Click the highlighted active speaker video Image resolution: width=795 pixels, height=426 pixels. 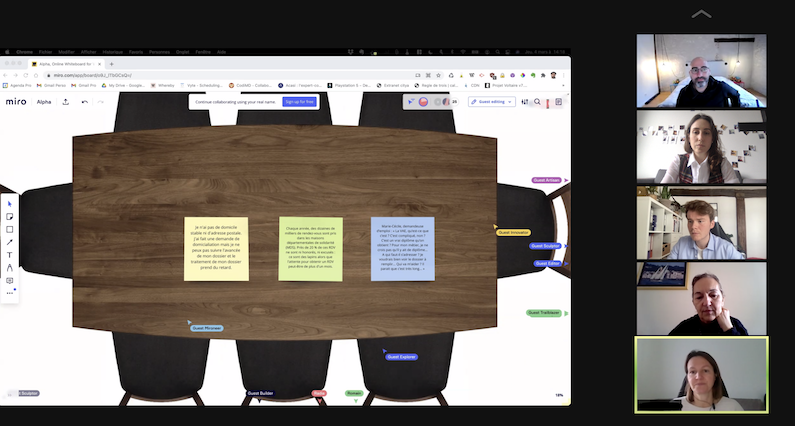click(701, 374)
